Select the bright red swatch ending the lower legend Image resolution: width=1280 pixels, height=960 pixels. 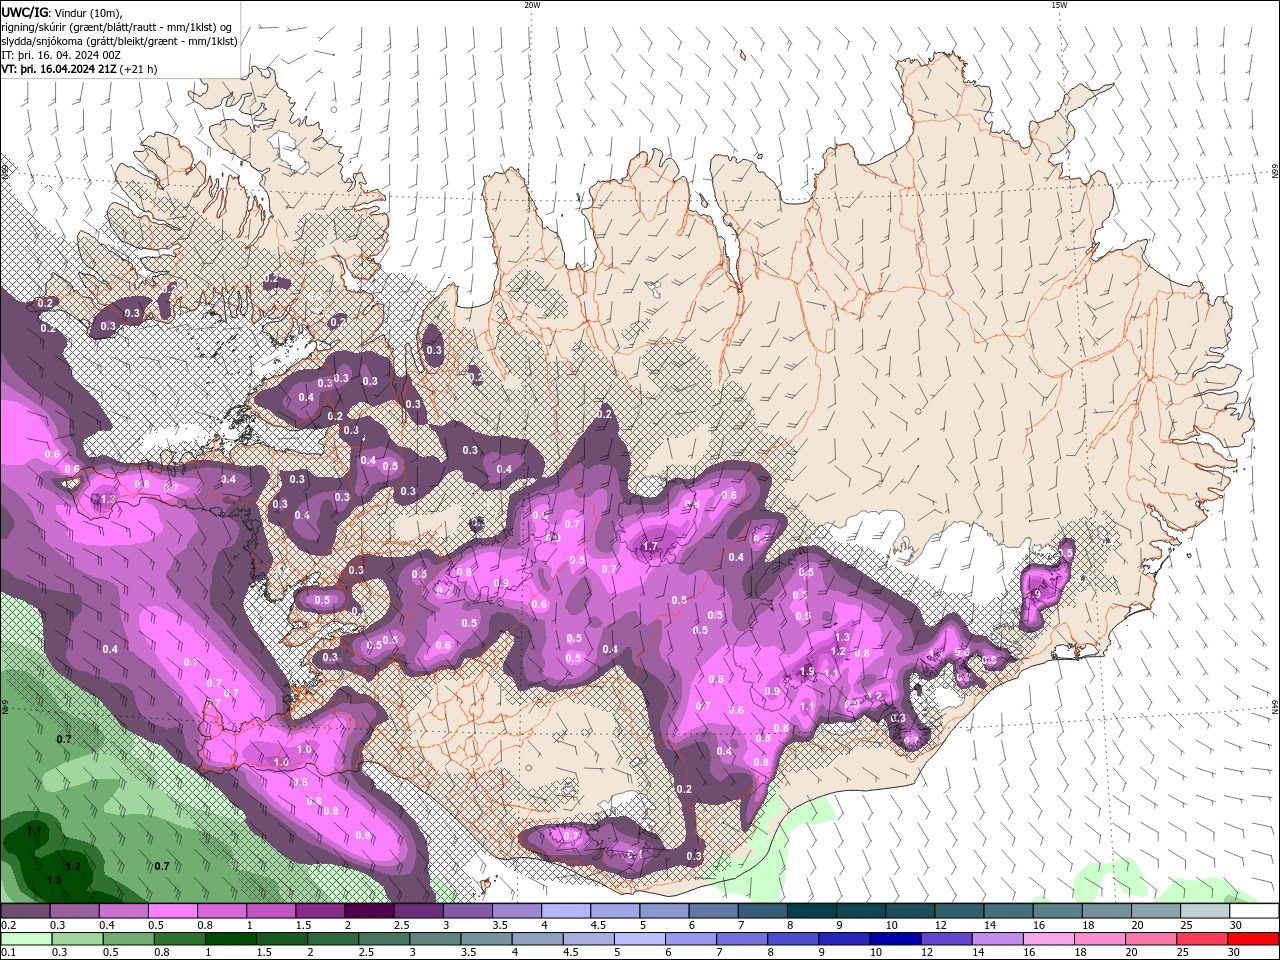point(1254,939)
